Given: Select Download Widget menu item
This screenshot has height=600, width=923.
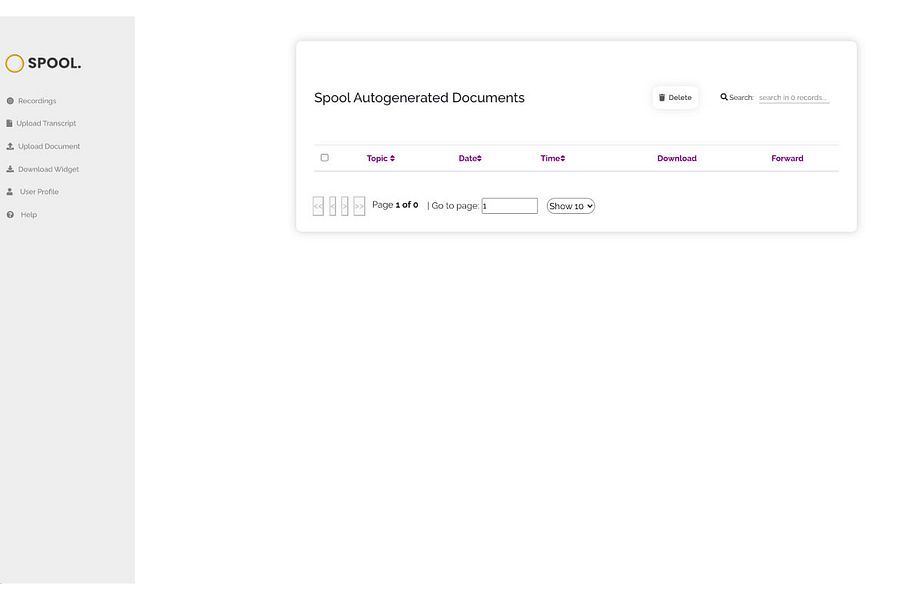Looking at the screenshot, I should [x=48, y=169].
